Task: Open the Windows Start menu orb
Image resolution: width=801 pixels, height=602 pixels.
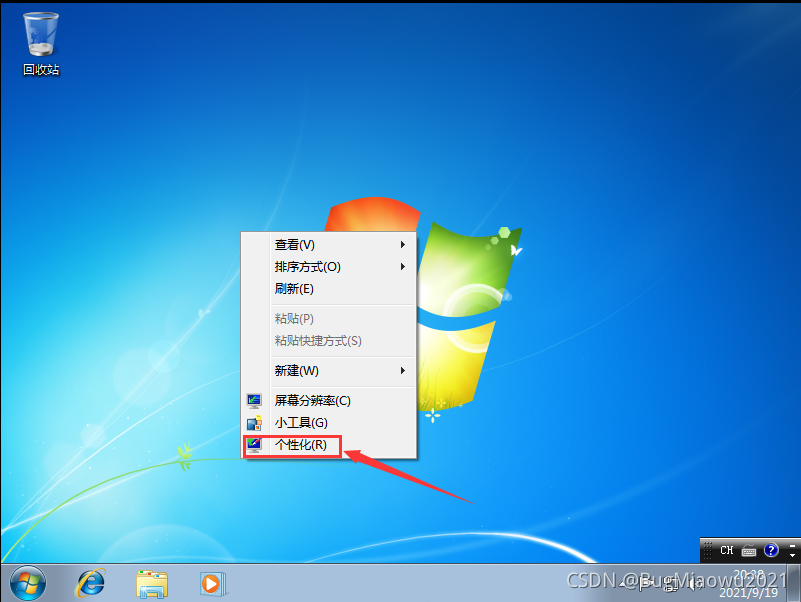Action: tap(28, 583)
